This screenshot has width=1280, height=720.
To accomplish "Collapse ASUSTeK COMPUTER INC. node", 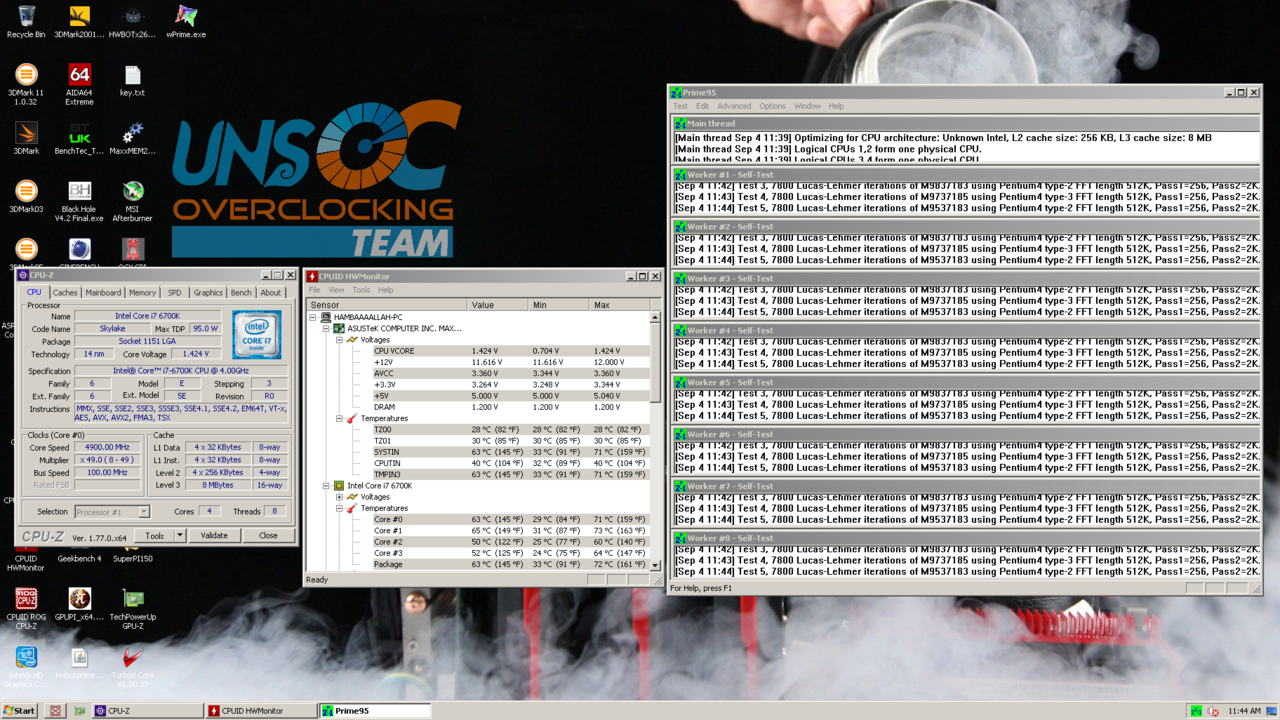I will [326, 328].
